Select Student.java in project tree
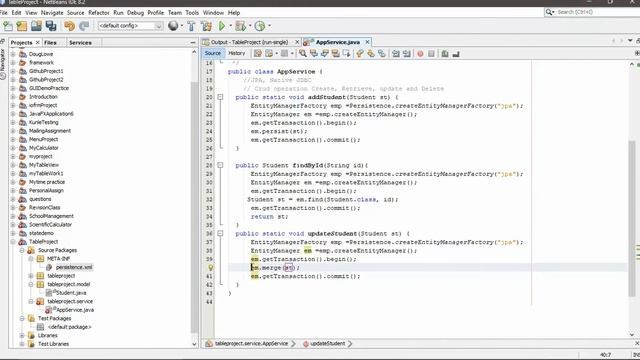 click(x=71, y=293)
